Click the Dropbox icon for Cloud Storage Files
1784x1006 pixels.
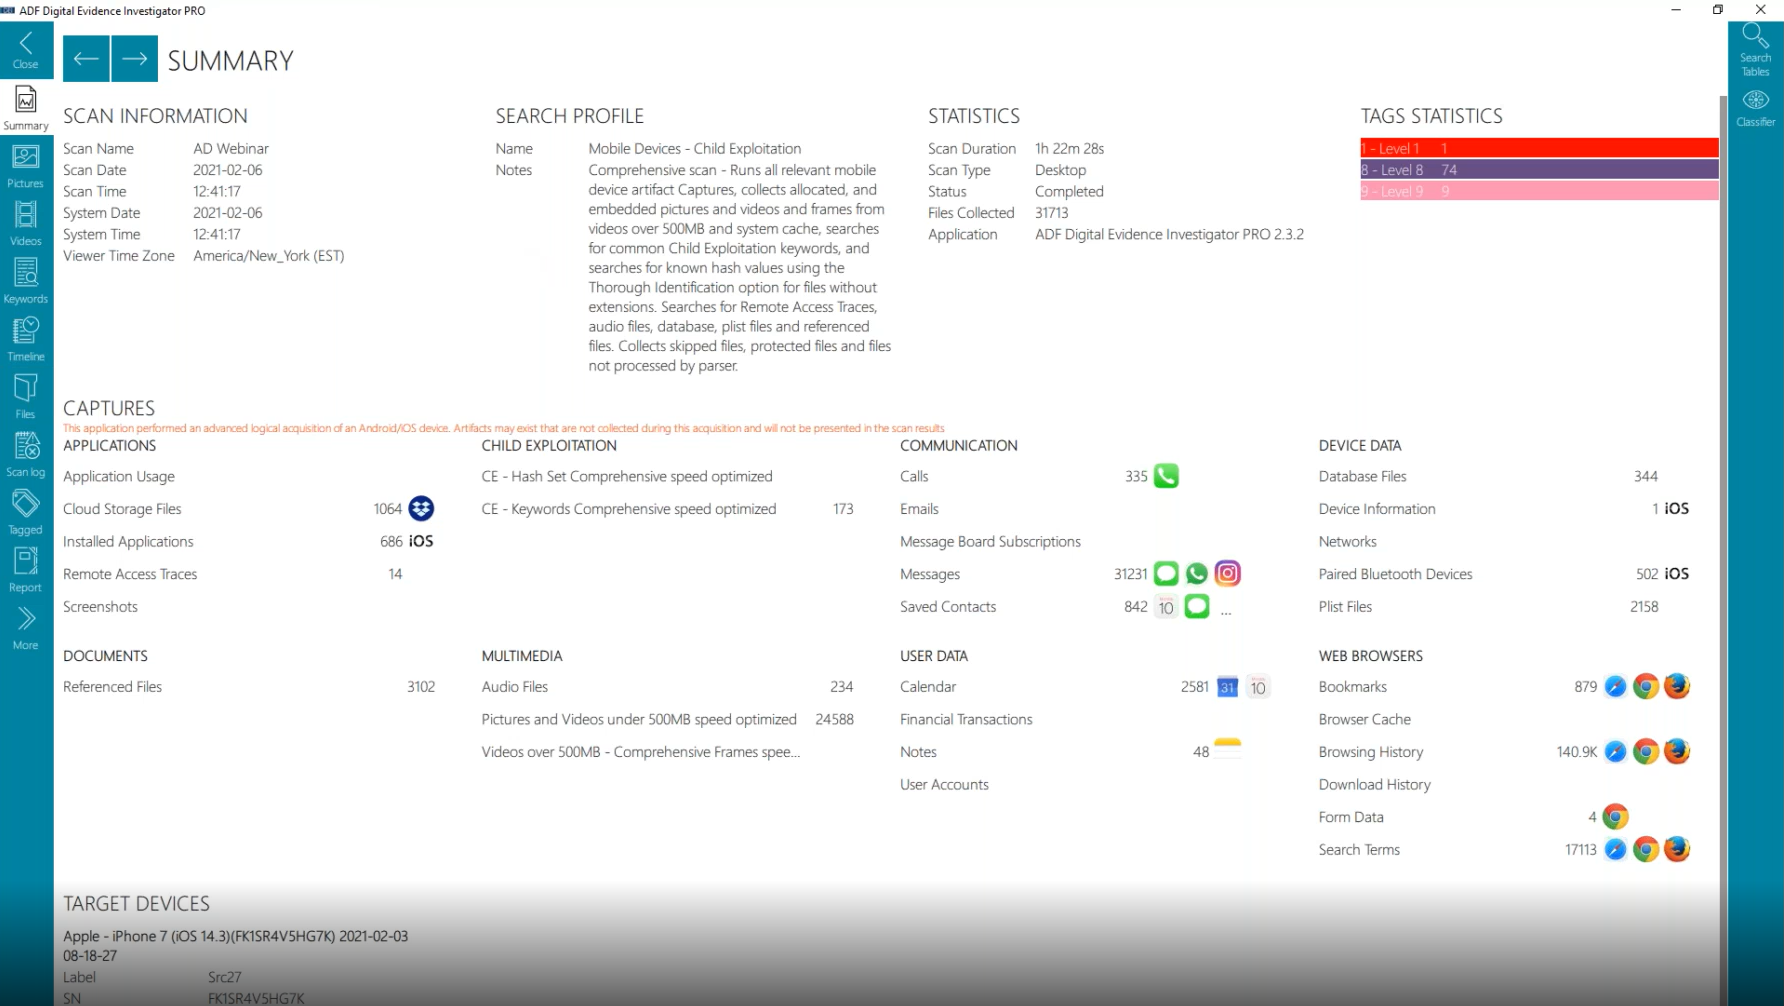pos(422,508)
